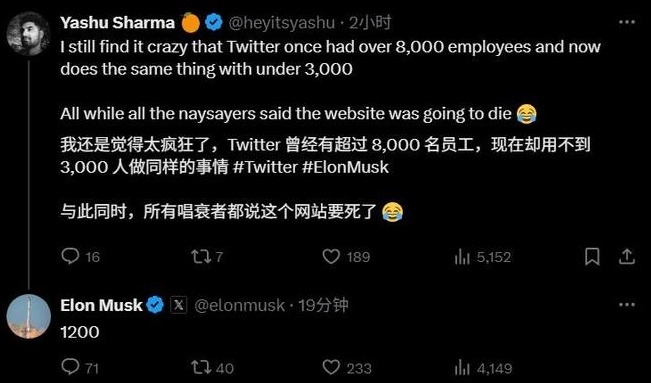The height and width of the screenshot is (383, 651).
Task: Open the #Twitter hashtag
Action: pyautogui.click(x=265, y=167)
